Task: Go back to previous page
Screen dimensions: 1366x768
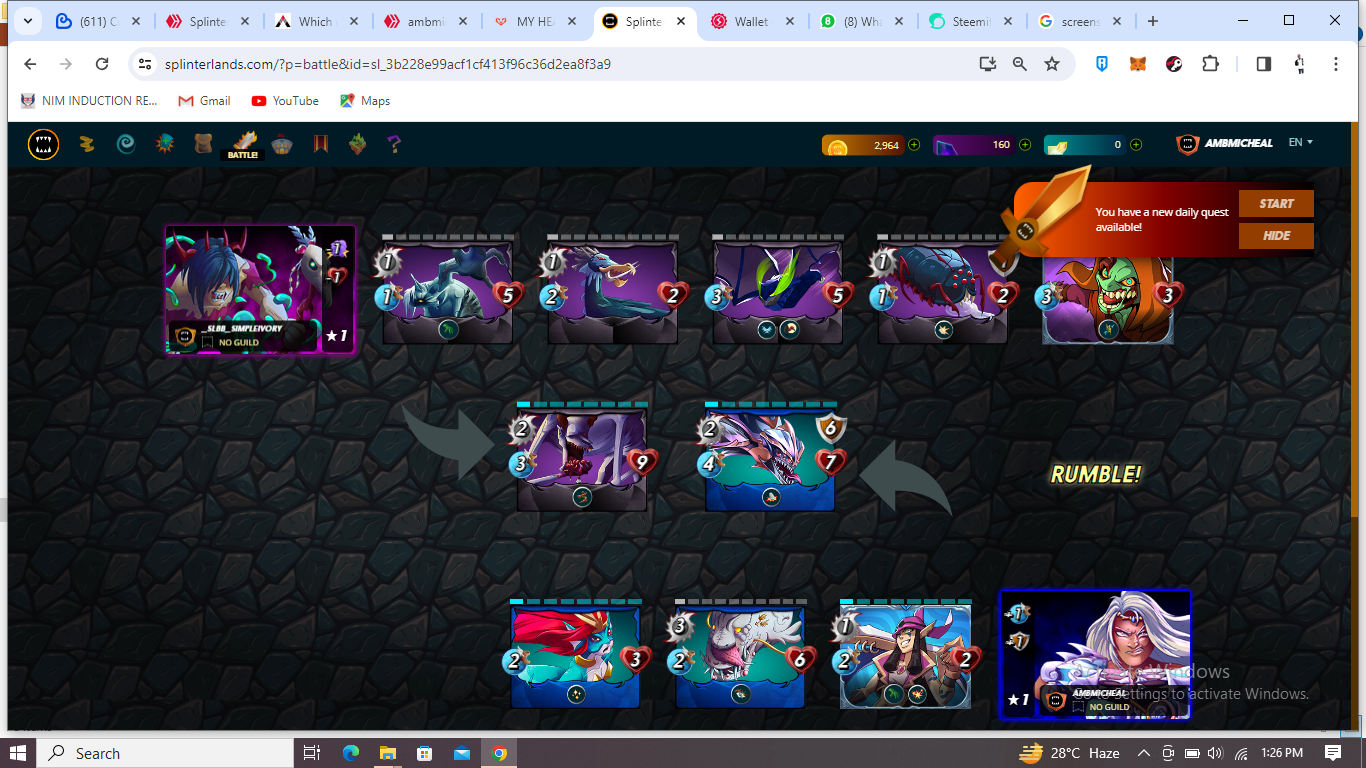Action: tap(30, 64)
